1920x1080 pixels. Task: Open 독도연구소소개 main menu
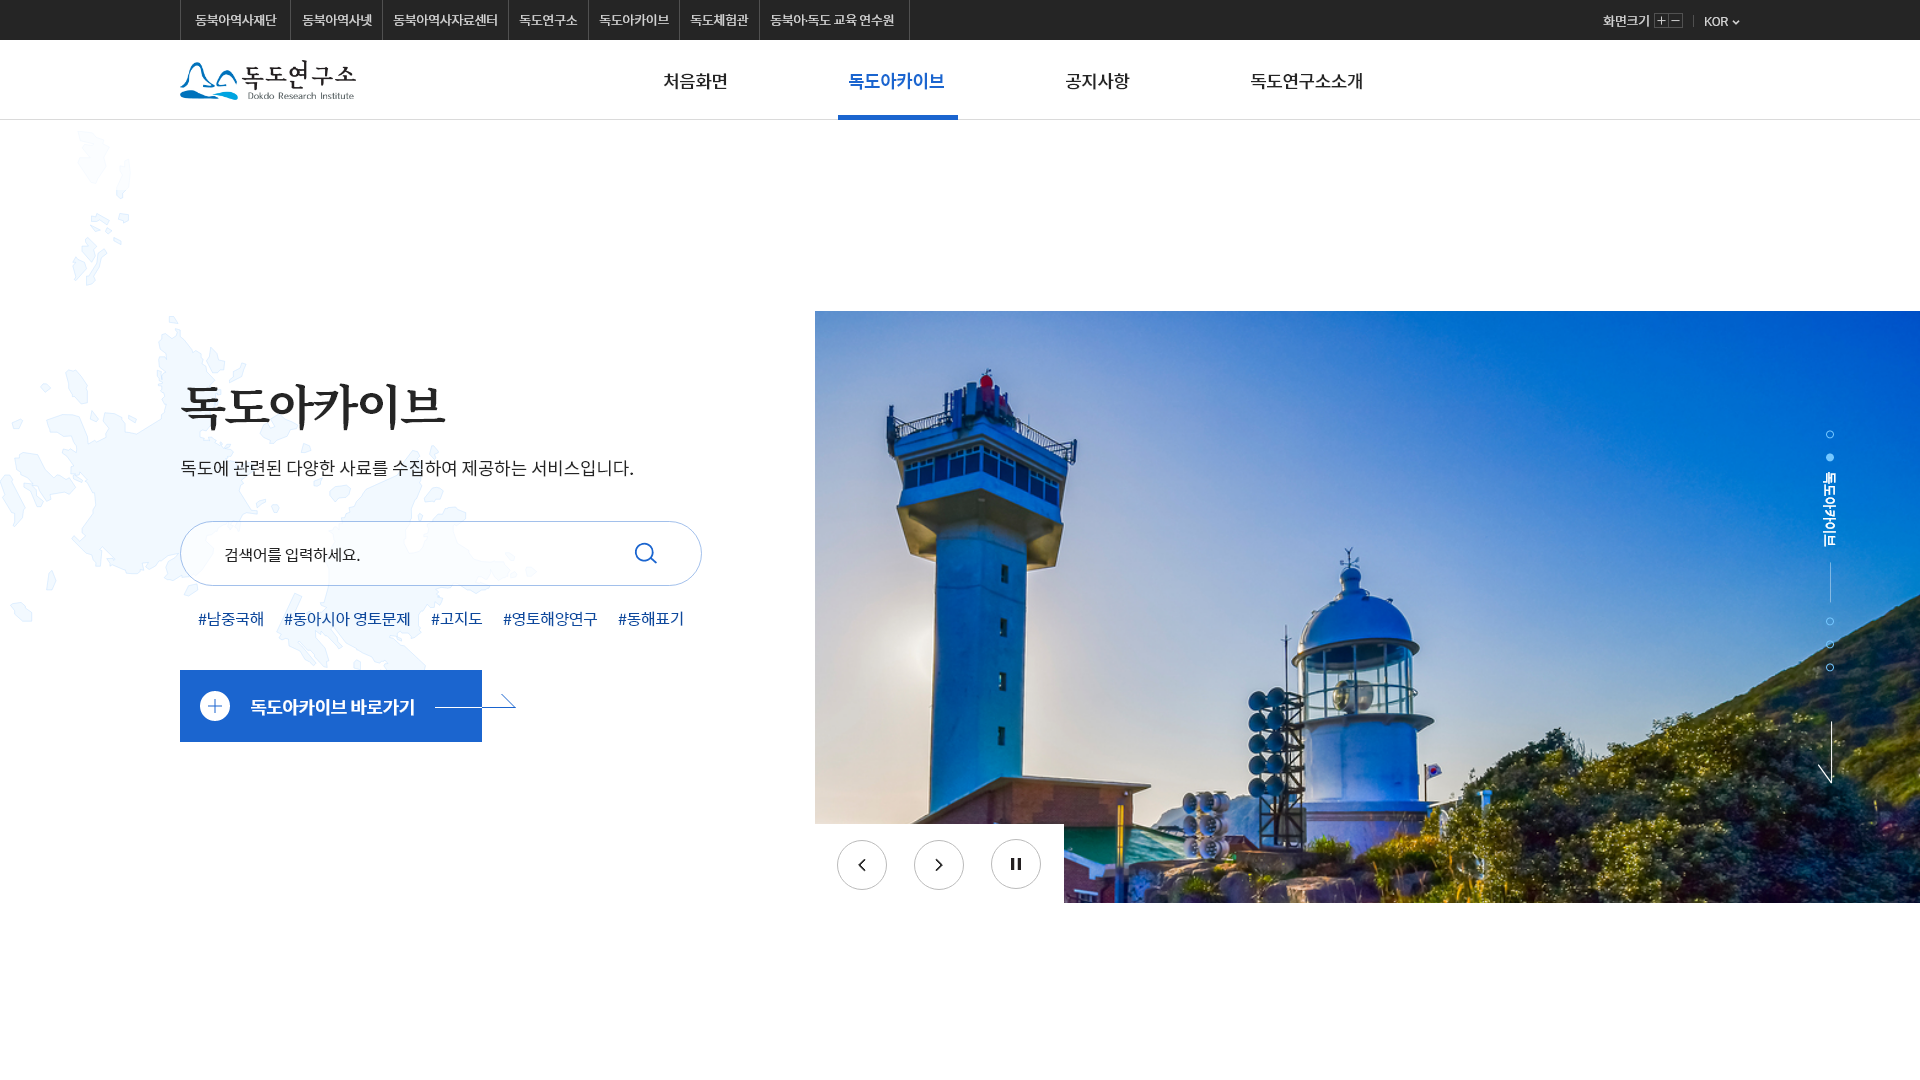(1306, 81)
